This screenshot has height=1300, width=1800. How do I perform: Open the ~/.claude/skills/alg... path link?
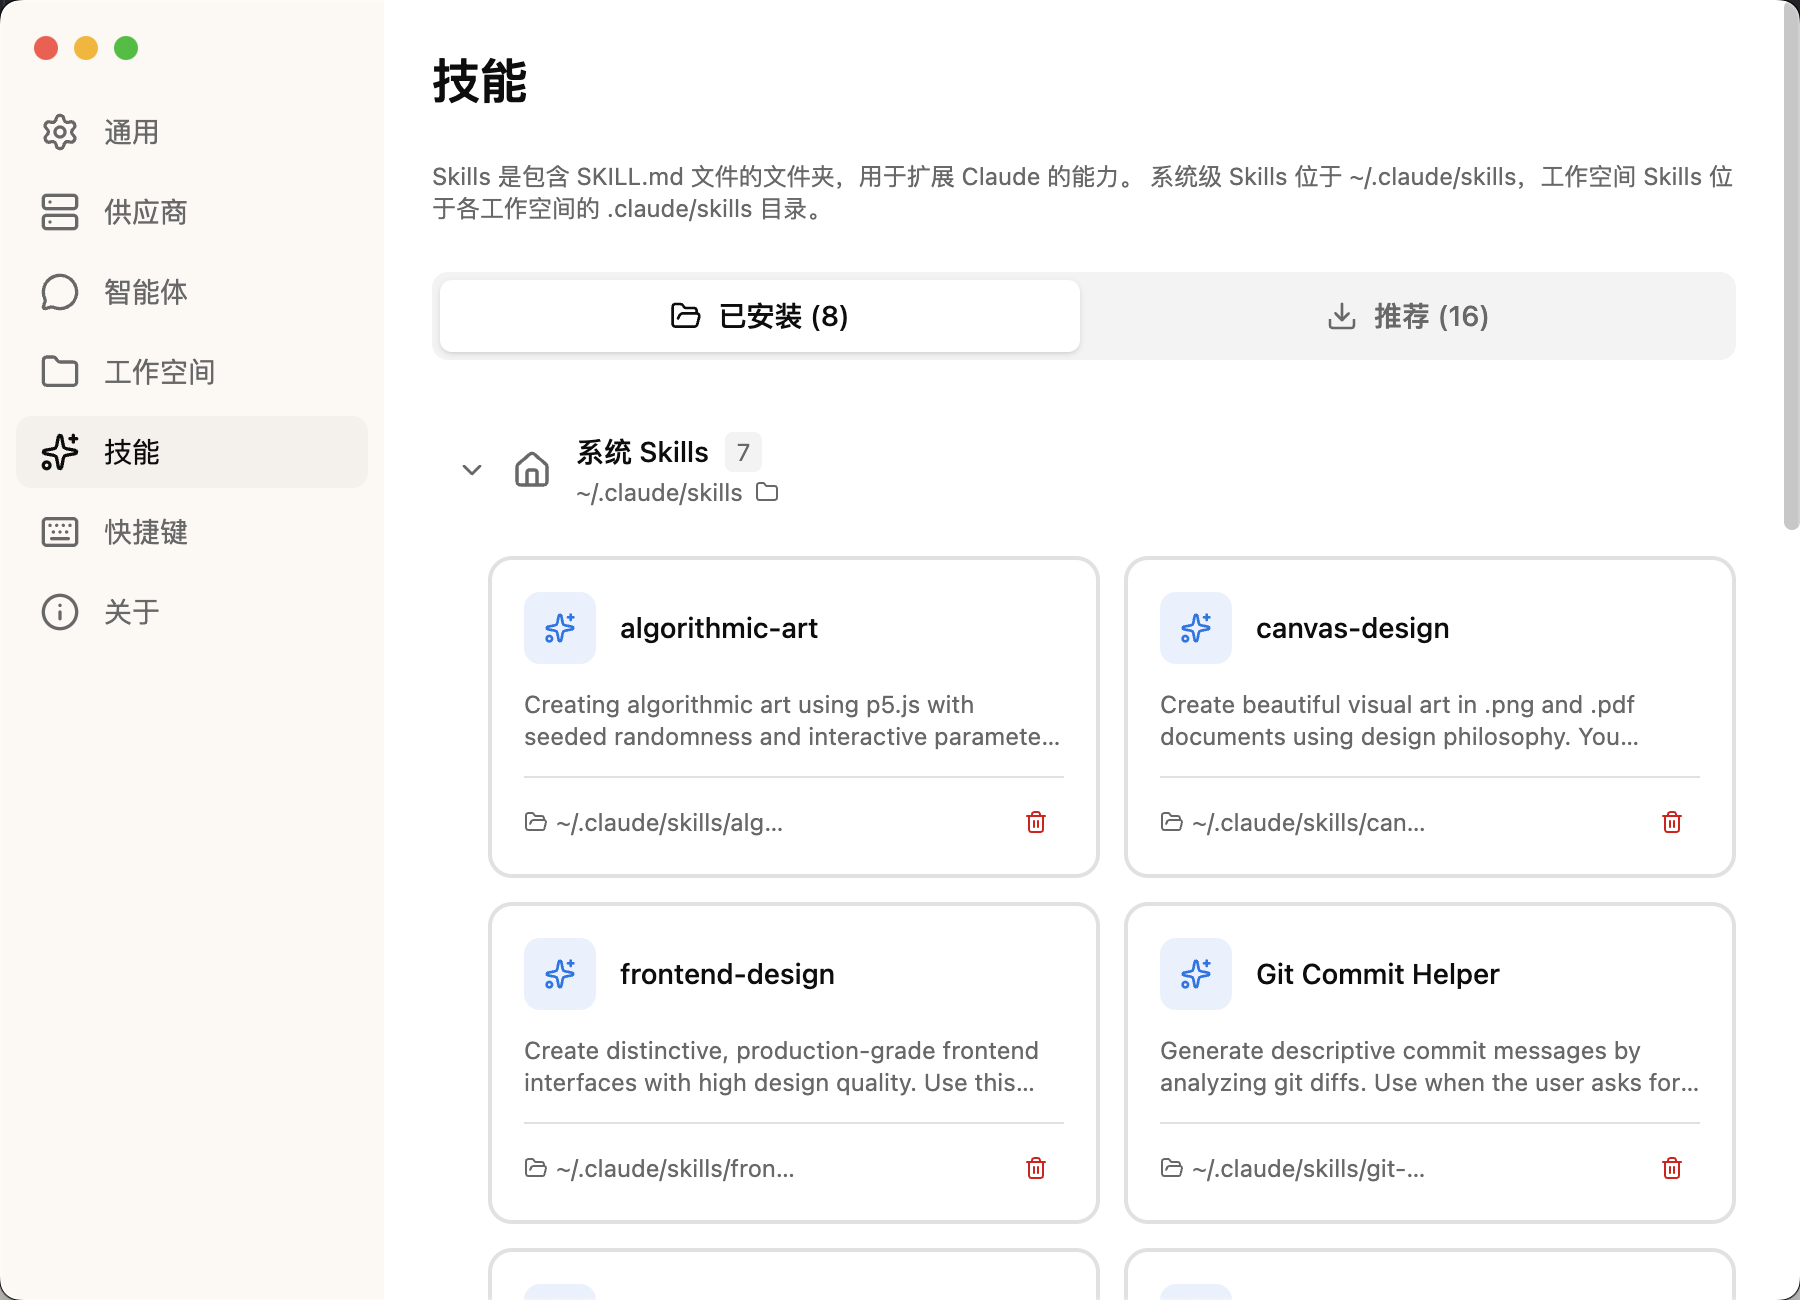[668, 822]
